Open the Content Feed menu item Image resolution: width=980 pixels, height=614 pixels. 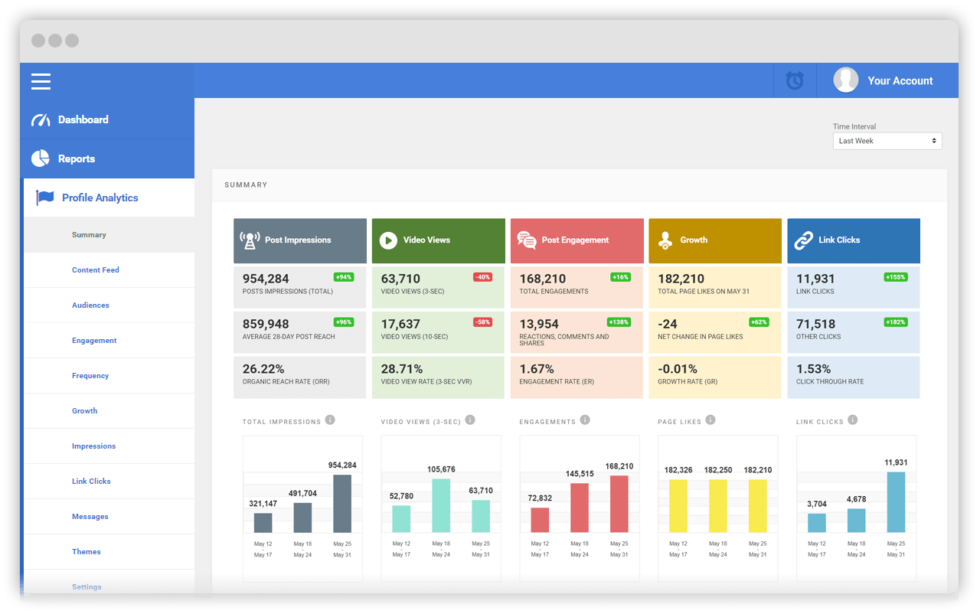(x=94, y=269)
